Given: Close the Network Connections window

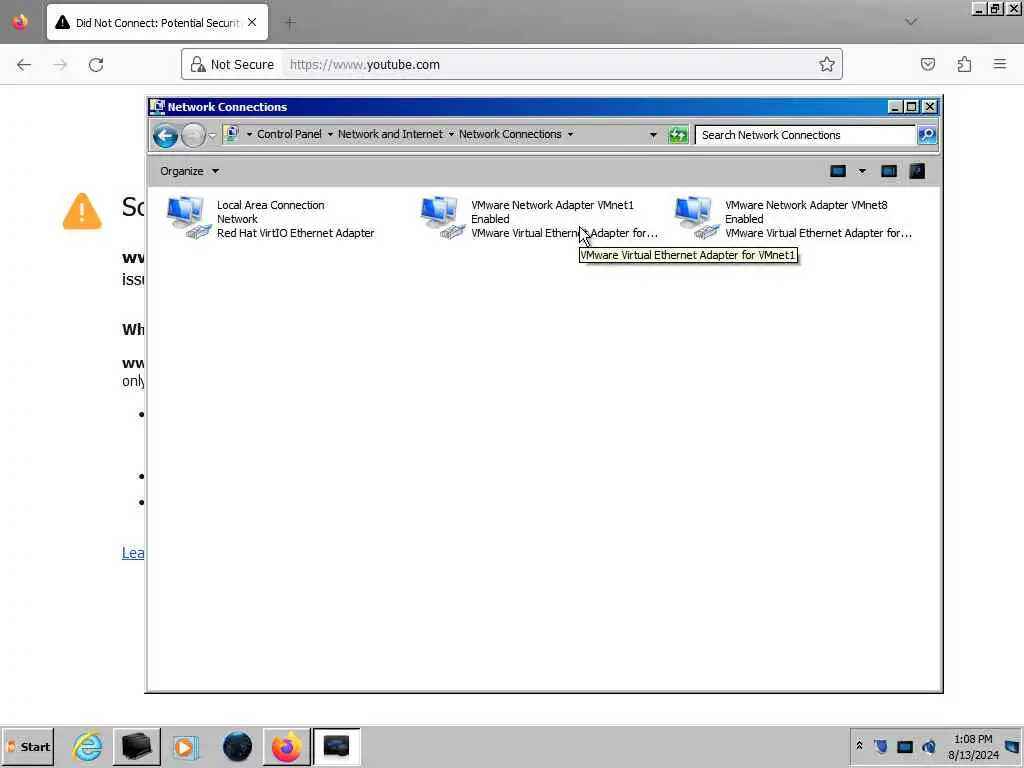Looking at the screenshot, I should [930, 106].
